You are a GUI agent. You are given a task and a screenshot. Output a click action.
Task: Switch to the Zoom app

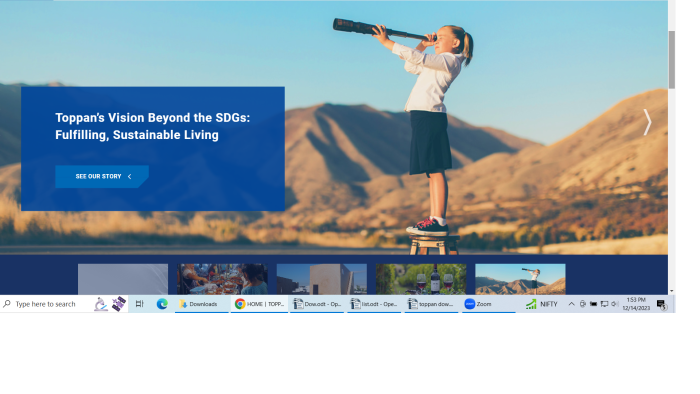click(x=488, y=304)
